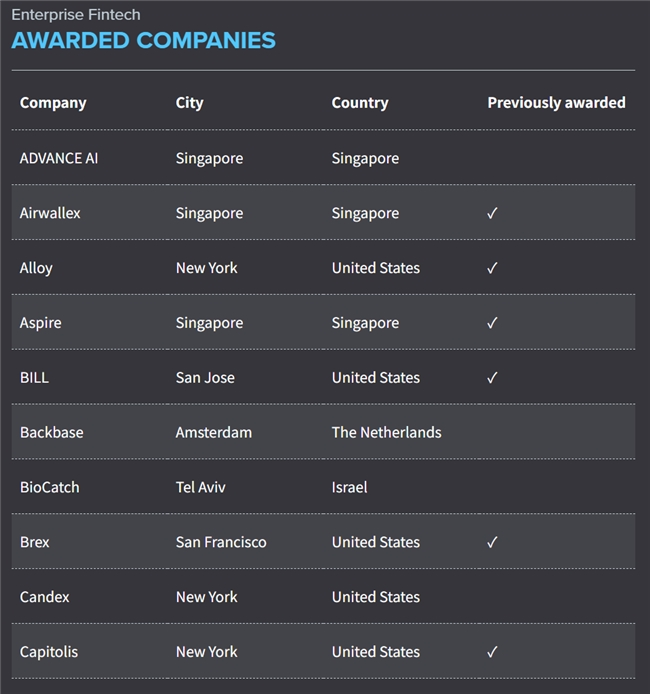The height and width of the screenshot is (694, 650).
Task: Click the Amsterdam city cell
Action: 213,432
